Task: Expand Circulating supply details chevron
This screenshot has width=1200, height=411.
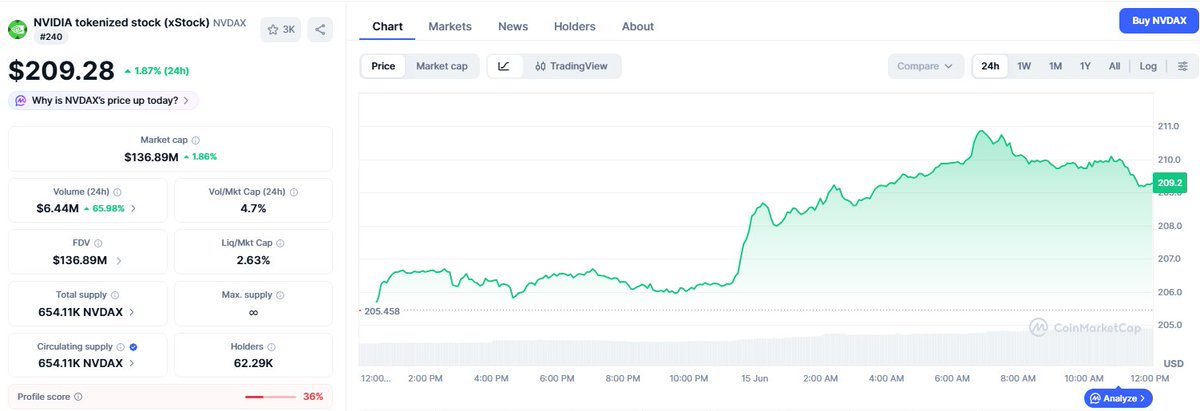Action: pyautogui.click(x=134, y=363)
